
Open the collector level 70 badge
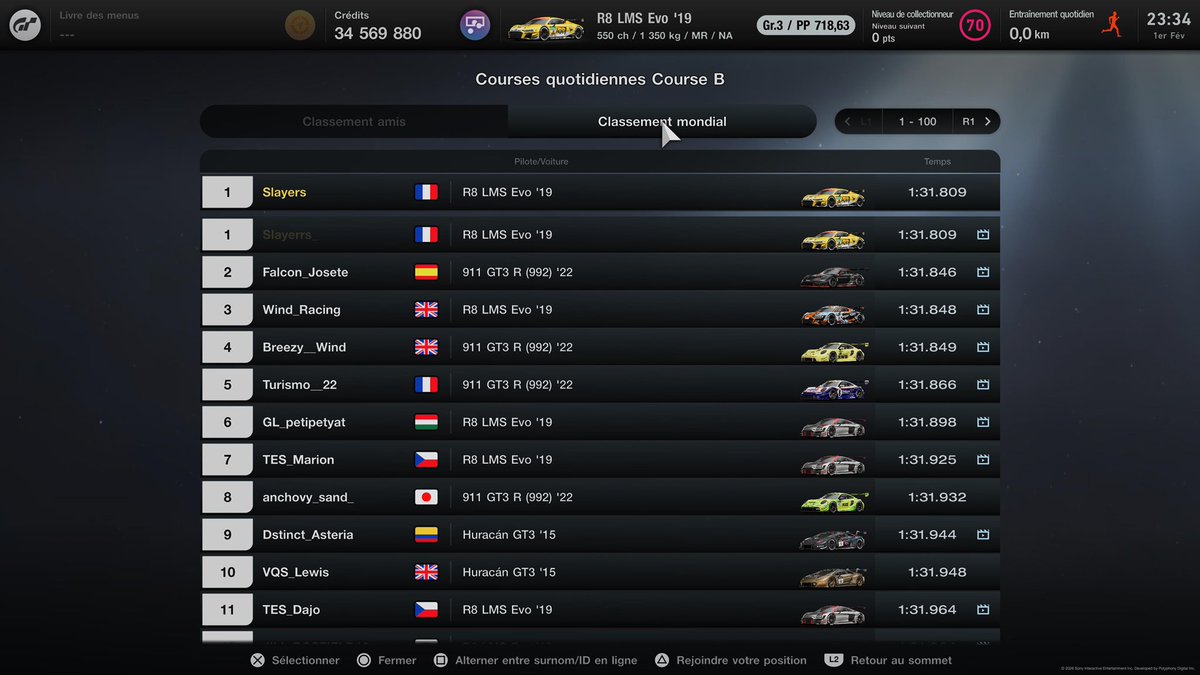[974, 26]
